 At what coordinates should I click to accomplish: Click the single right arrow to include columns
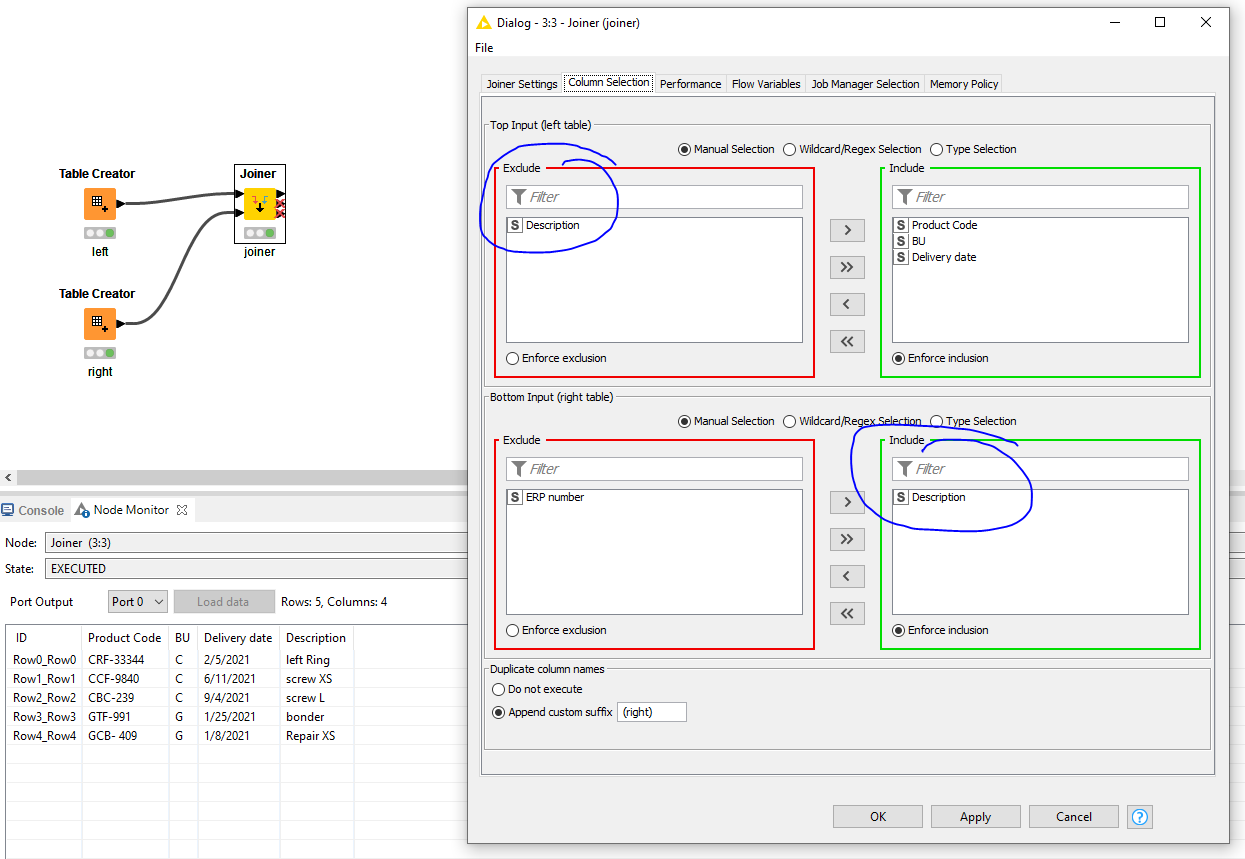pyautogui.click(x=847, y=230)
